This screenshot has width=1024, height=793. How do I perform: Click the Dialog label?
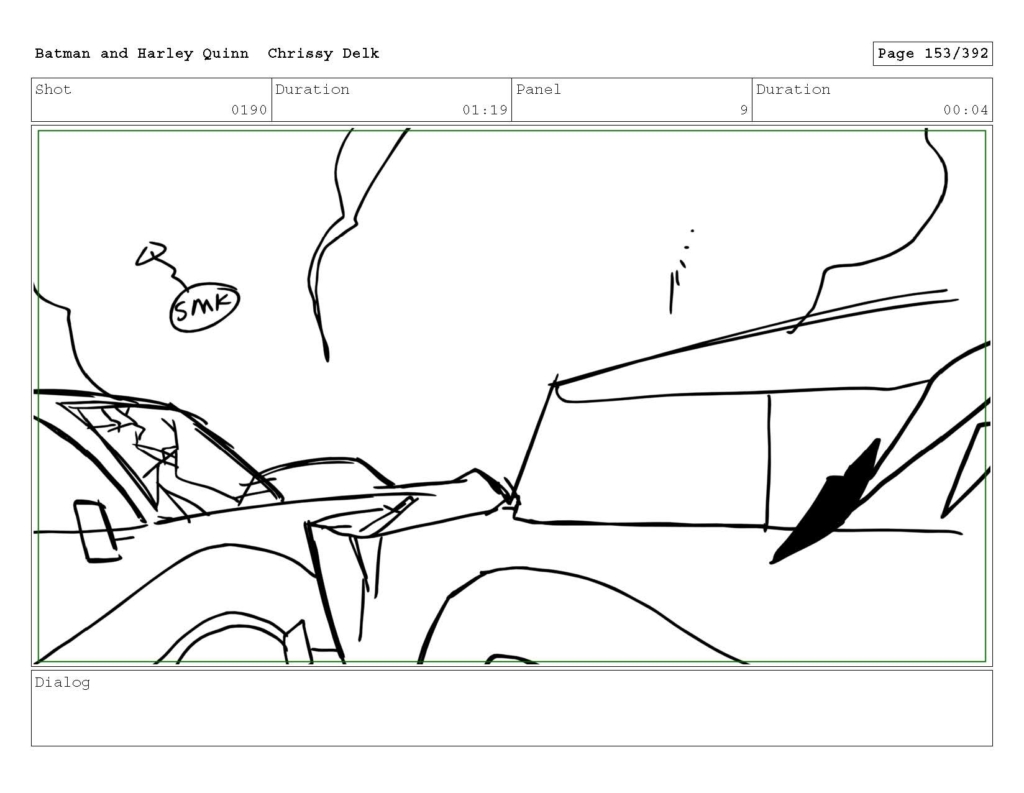point(62,683)
